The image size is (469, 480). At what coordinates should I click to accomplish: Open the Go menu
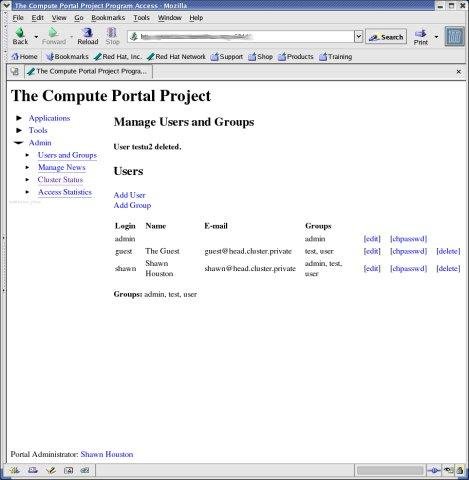(79, 18)
